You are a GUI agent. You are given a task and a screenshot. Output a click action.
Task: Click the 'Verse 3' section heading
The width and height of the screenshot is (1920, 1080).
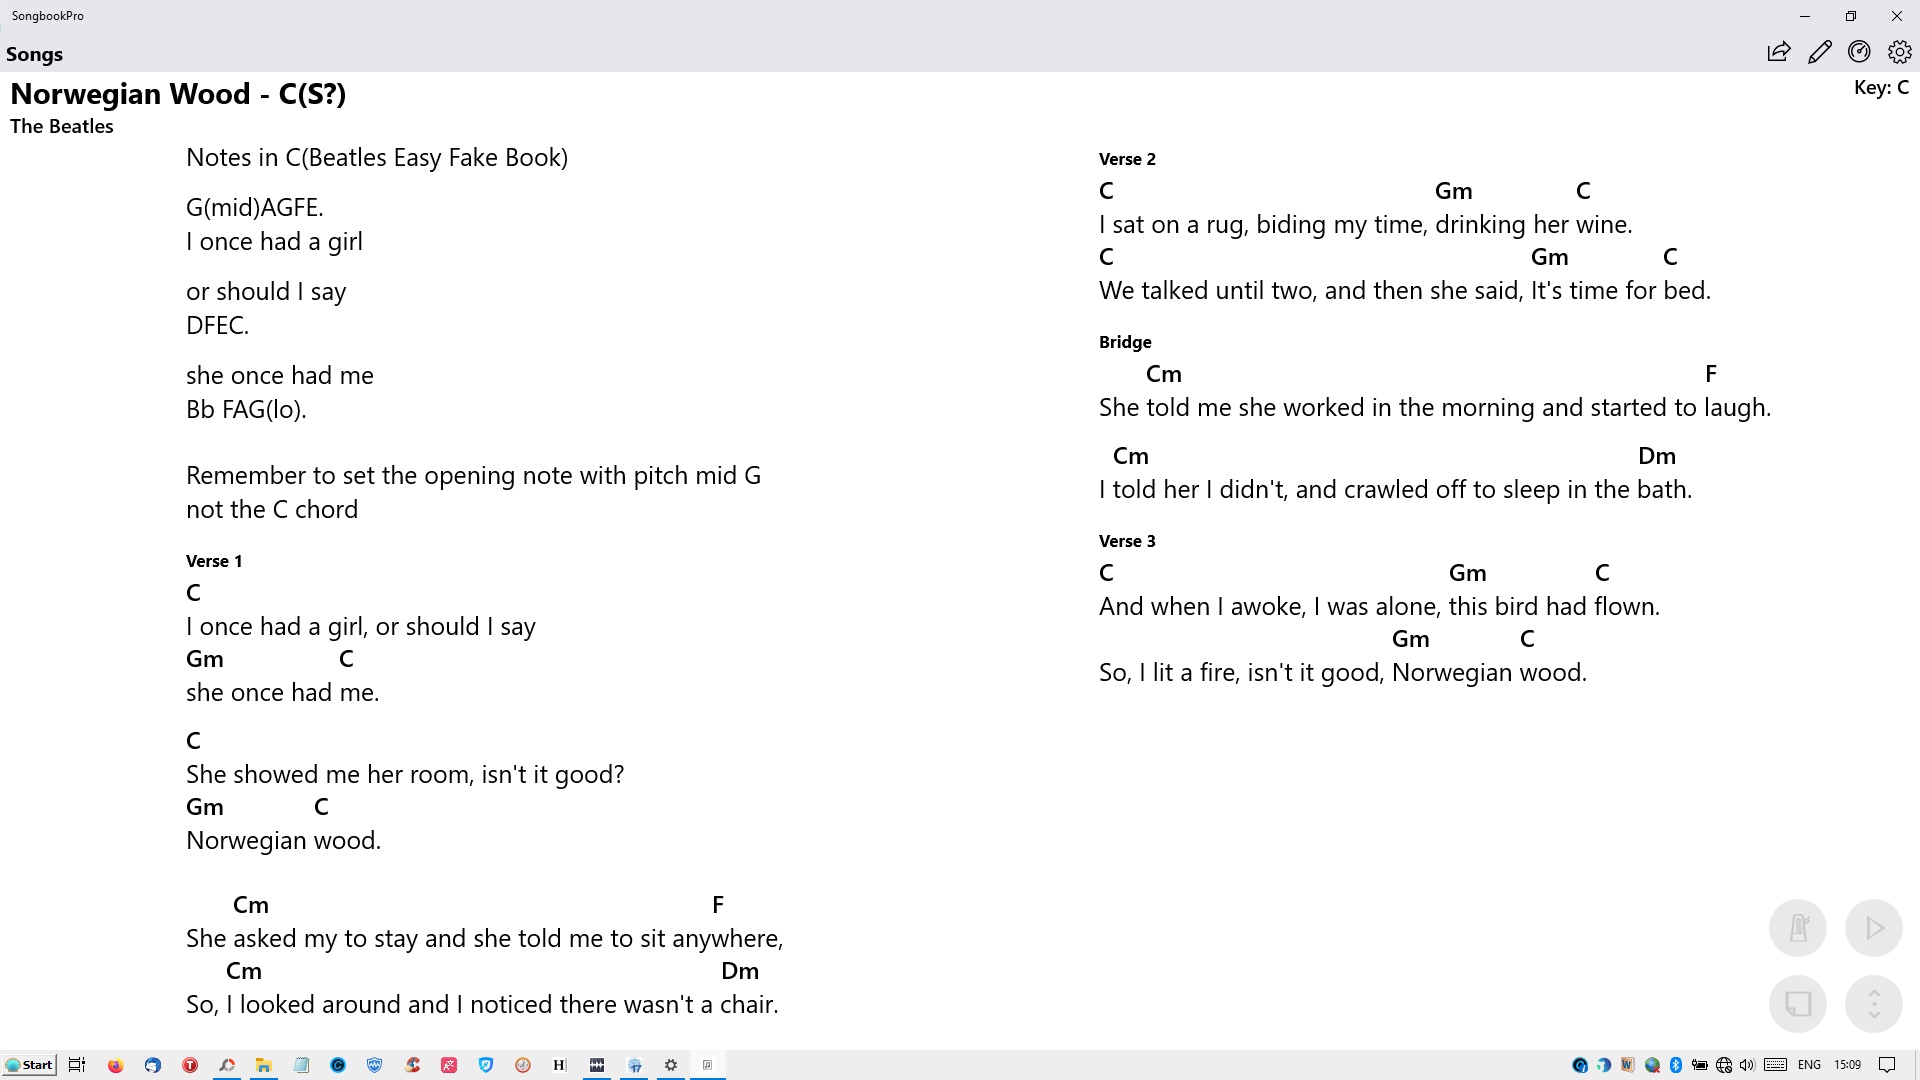pos(1127,541)
